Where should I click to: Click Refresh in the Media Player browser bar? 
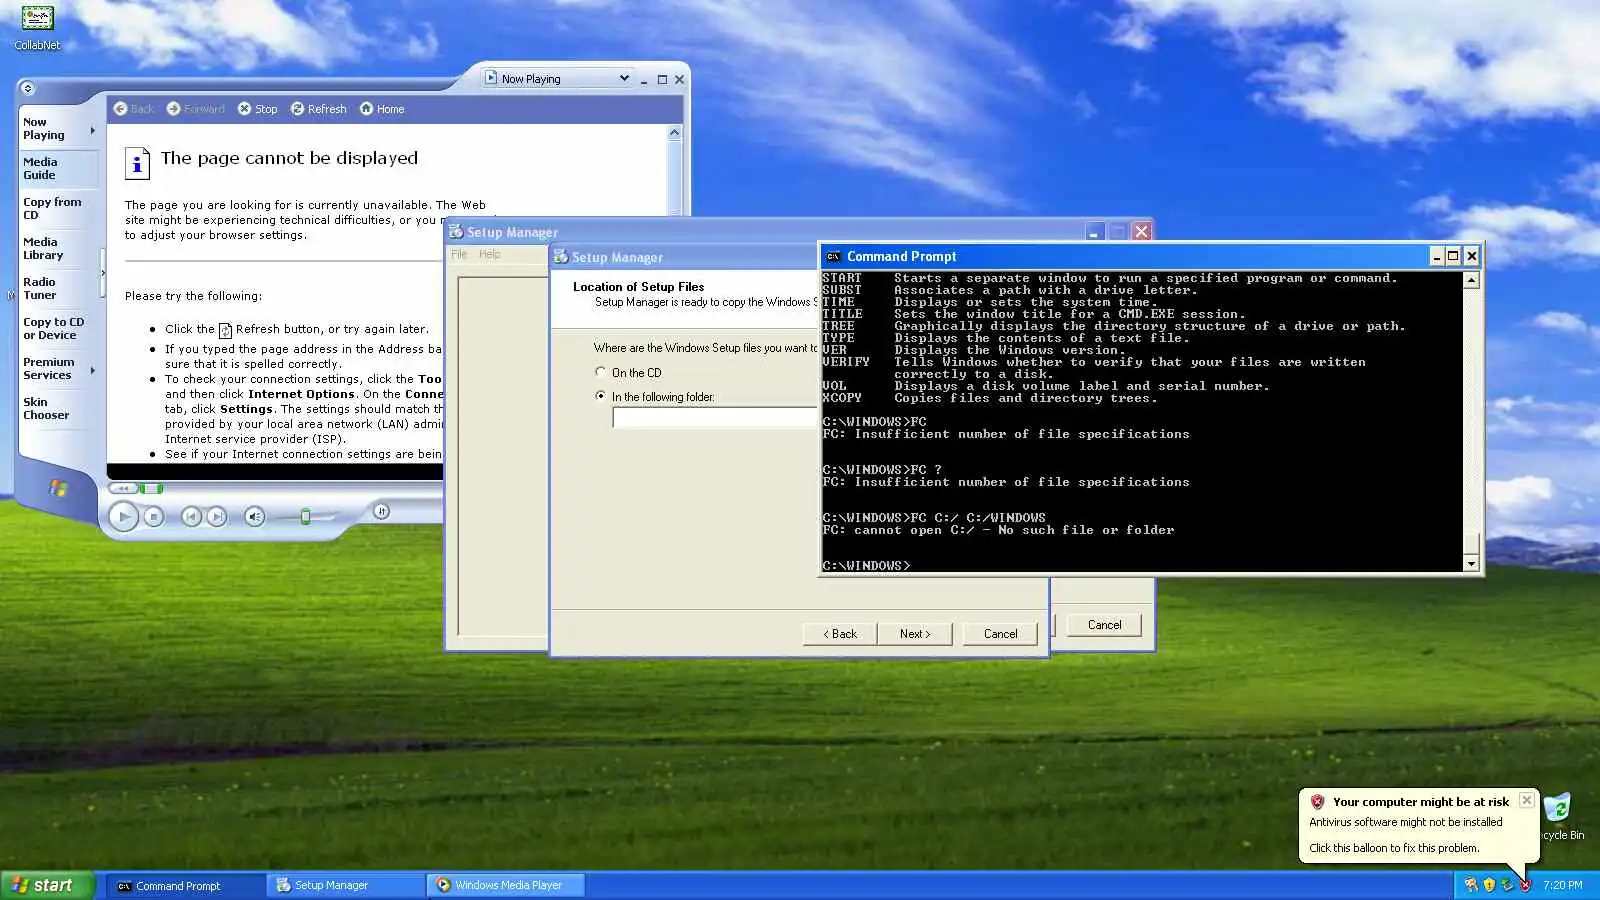(x=318, y=109)
